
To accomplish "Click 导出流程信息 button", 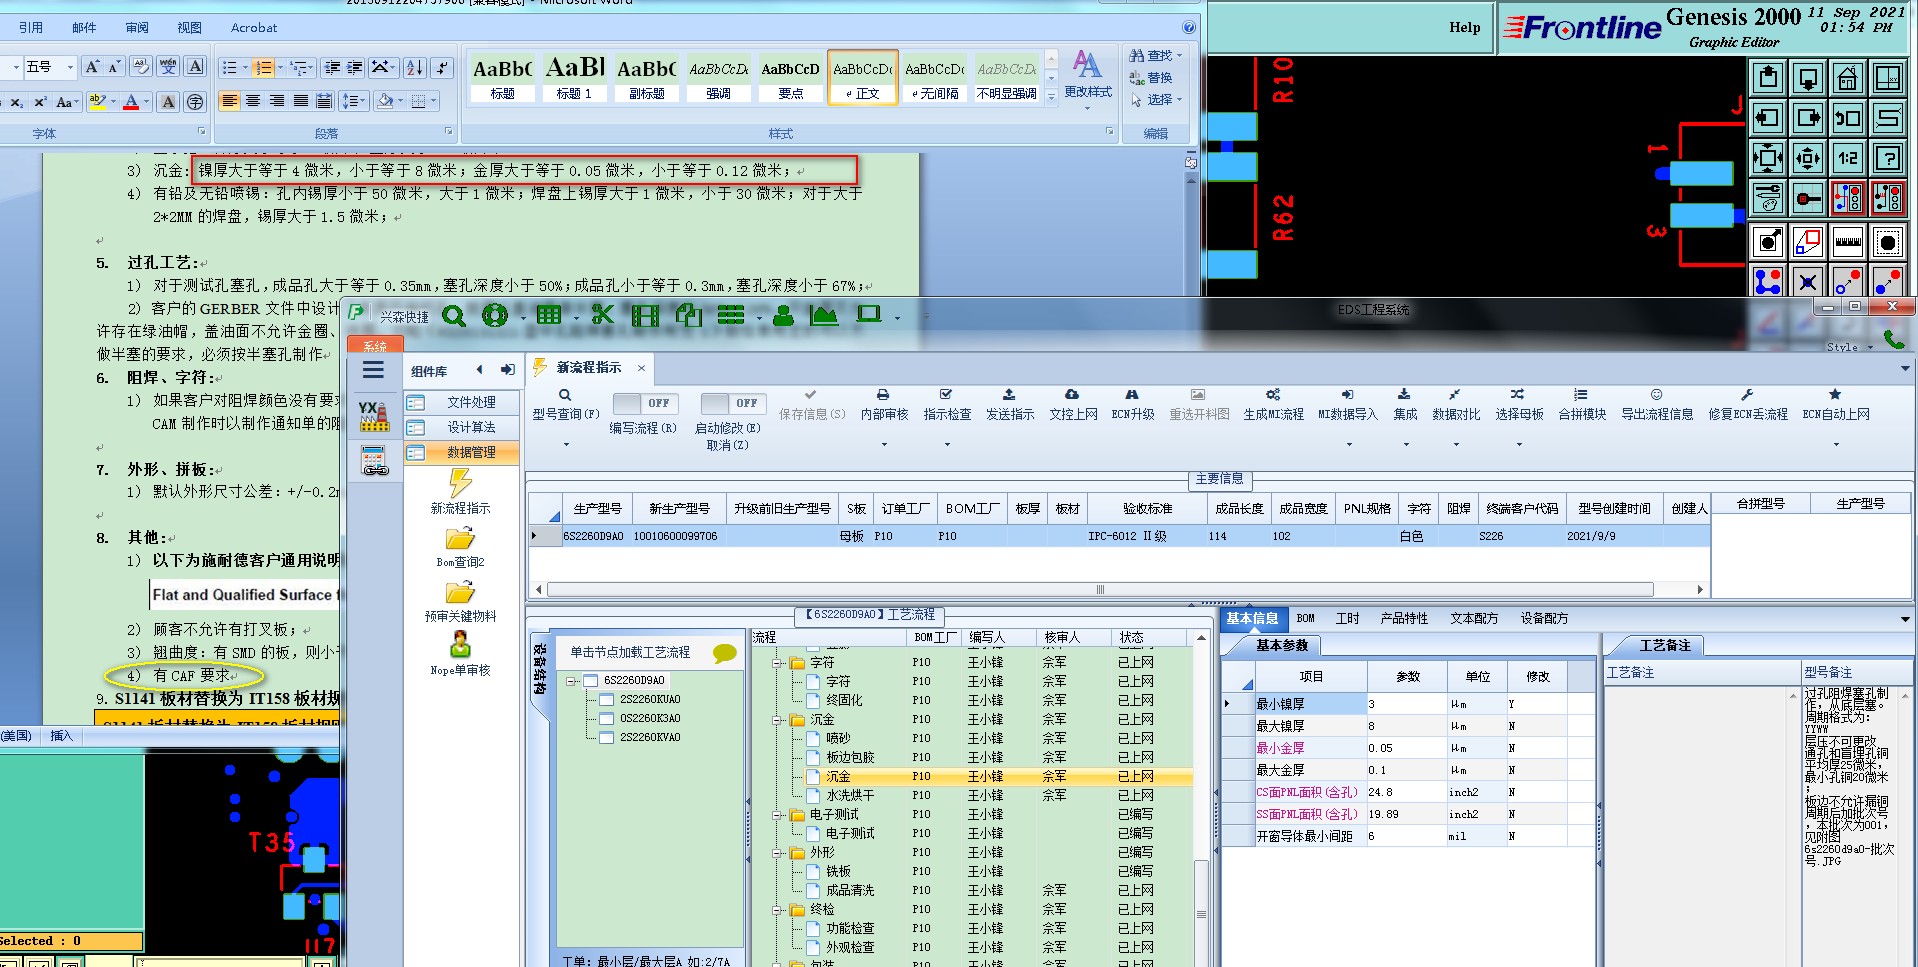I will tap(1657, 404).
